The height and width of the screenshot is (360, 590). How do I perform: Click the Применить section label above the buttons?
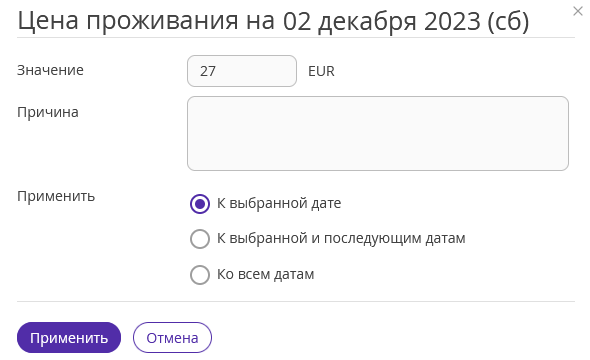point(56,196)
